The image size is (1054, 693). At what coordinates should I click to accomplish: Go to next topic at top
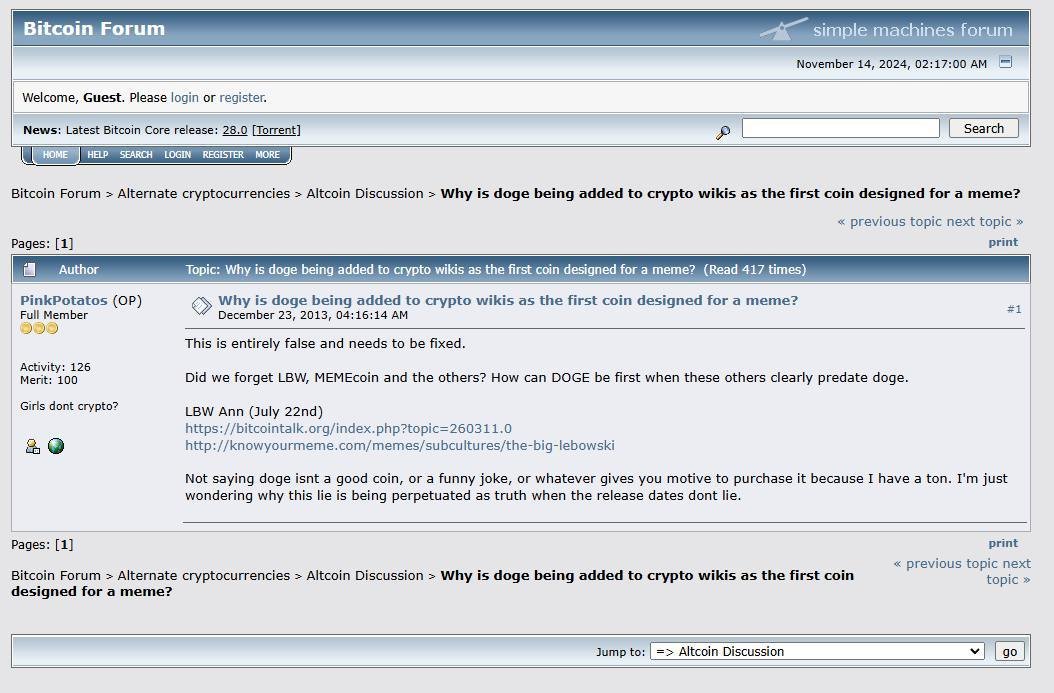(985, 222)
